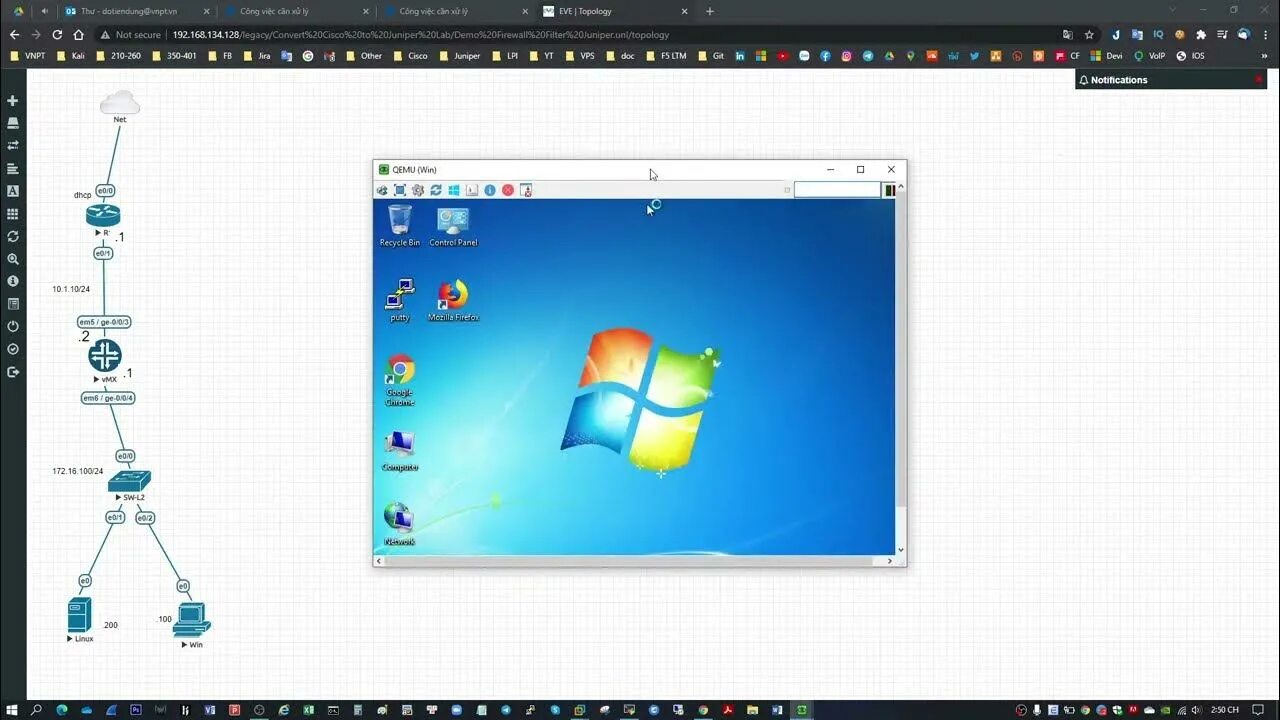Image resolution: width=1280 pixels, height=720 pixels.
Task: Click the logout icon in EVE sidebar
Action: coord(13,372)
